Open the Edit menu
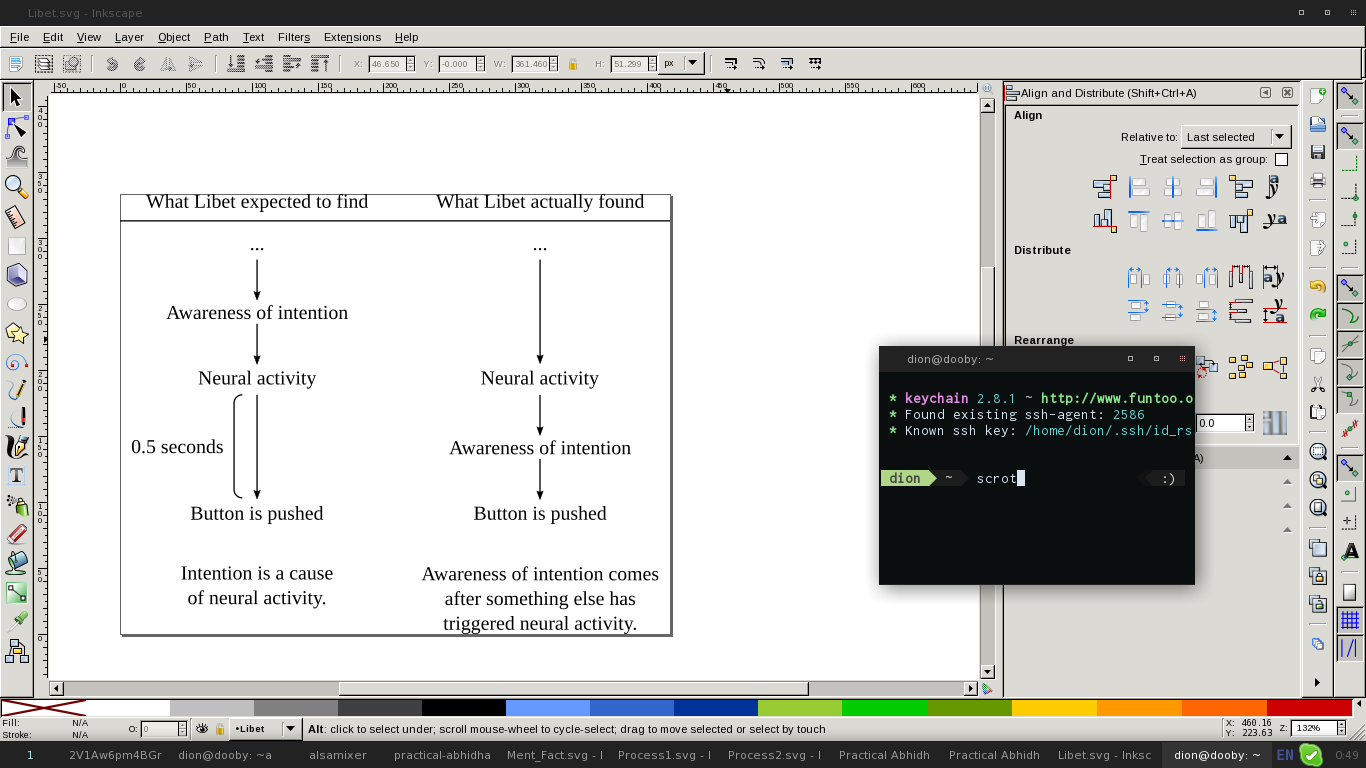 (53, 37)
